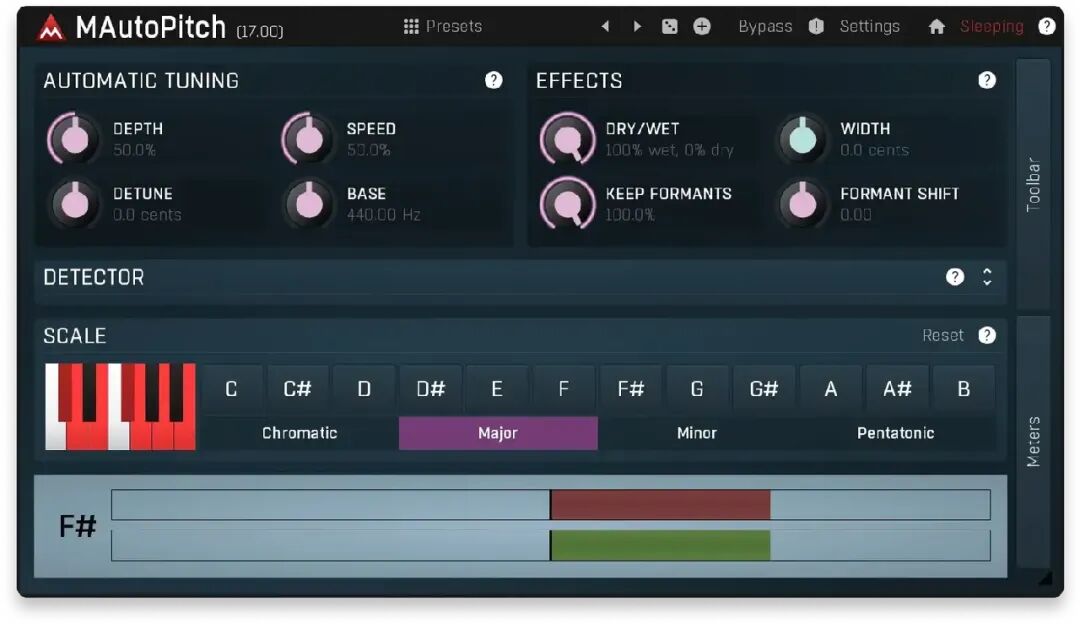Select Pentatonic scale preset
1080x624 pixels.
pyautogui.click(x=895, y=433)
